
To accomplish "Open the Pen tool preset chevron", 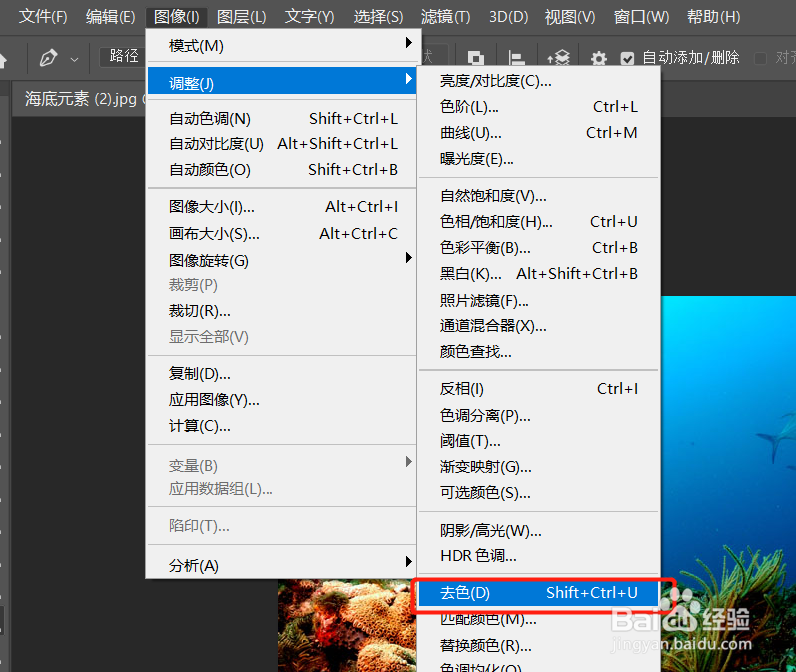I will pyautogui.click(x=75, y=59).
